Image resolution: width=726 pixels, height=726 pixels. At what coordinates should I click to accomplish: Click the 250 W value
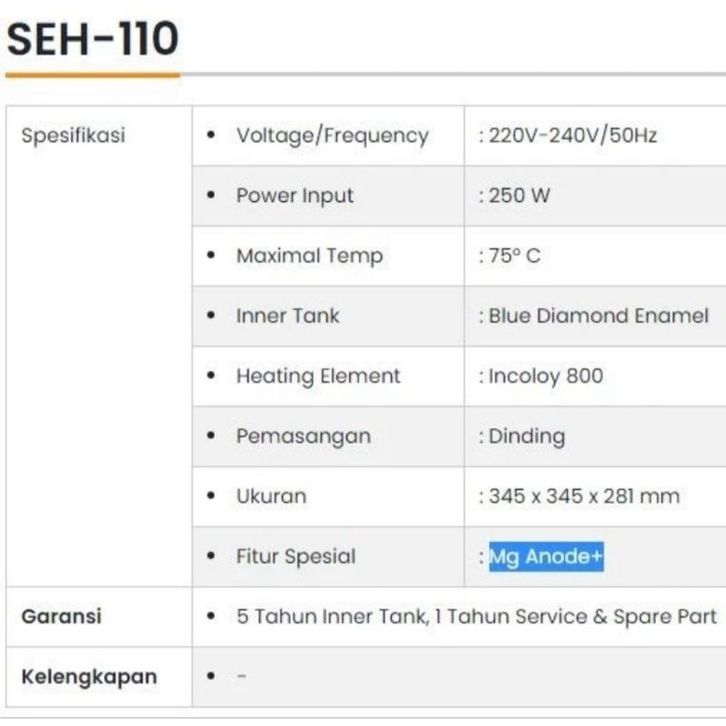[519, 196]
